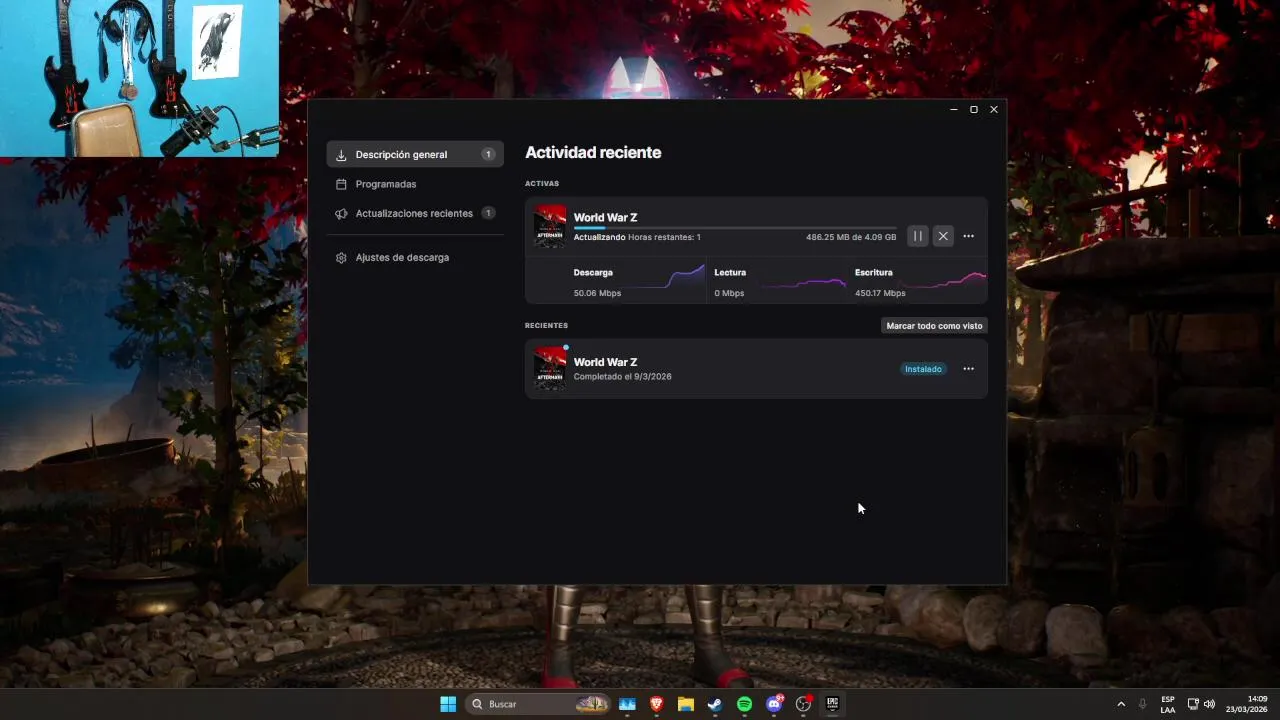The height and width of the screenshot is (720, 1280).
Task: Pause the World War Z update
Action: [917, 236]
